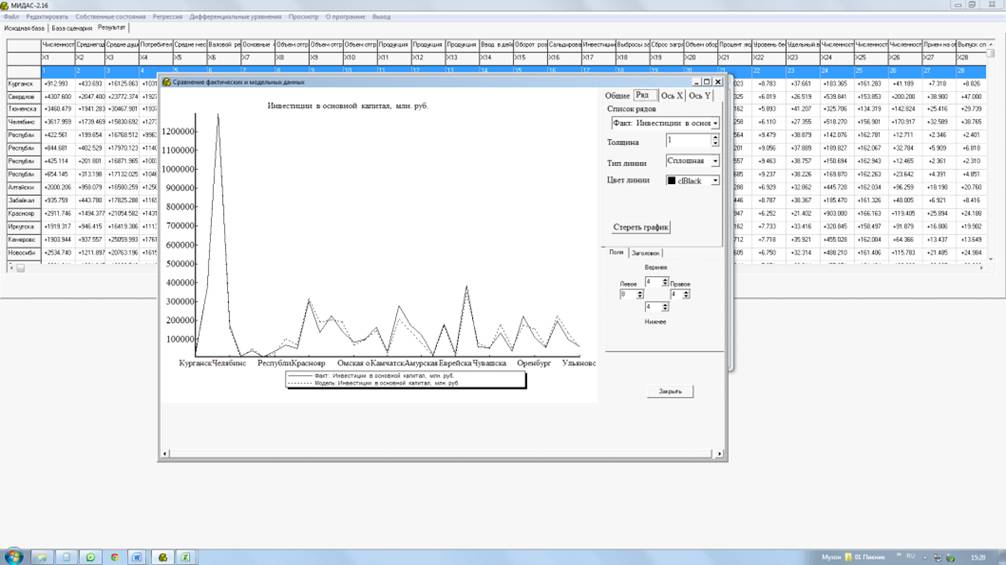Click the Закрыть button
Screen dimensions: 1006x565
tap(669, 391)
